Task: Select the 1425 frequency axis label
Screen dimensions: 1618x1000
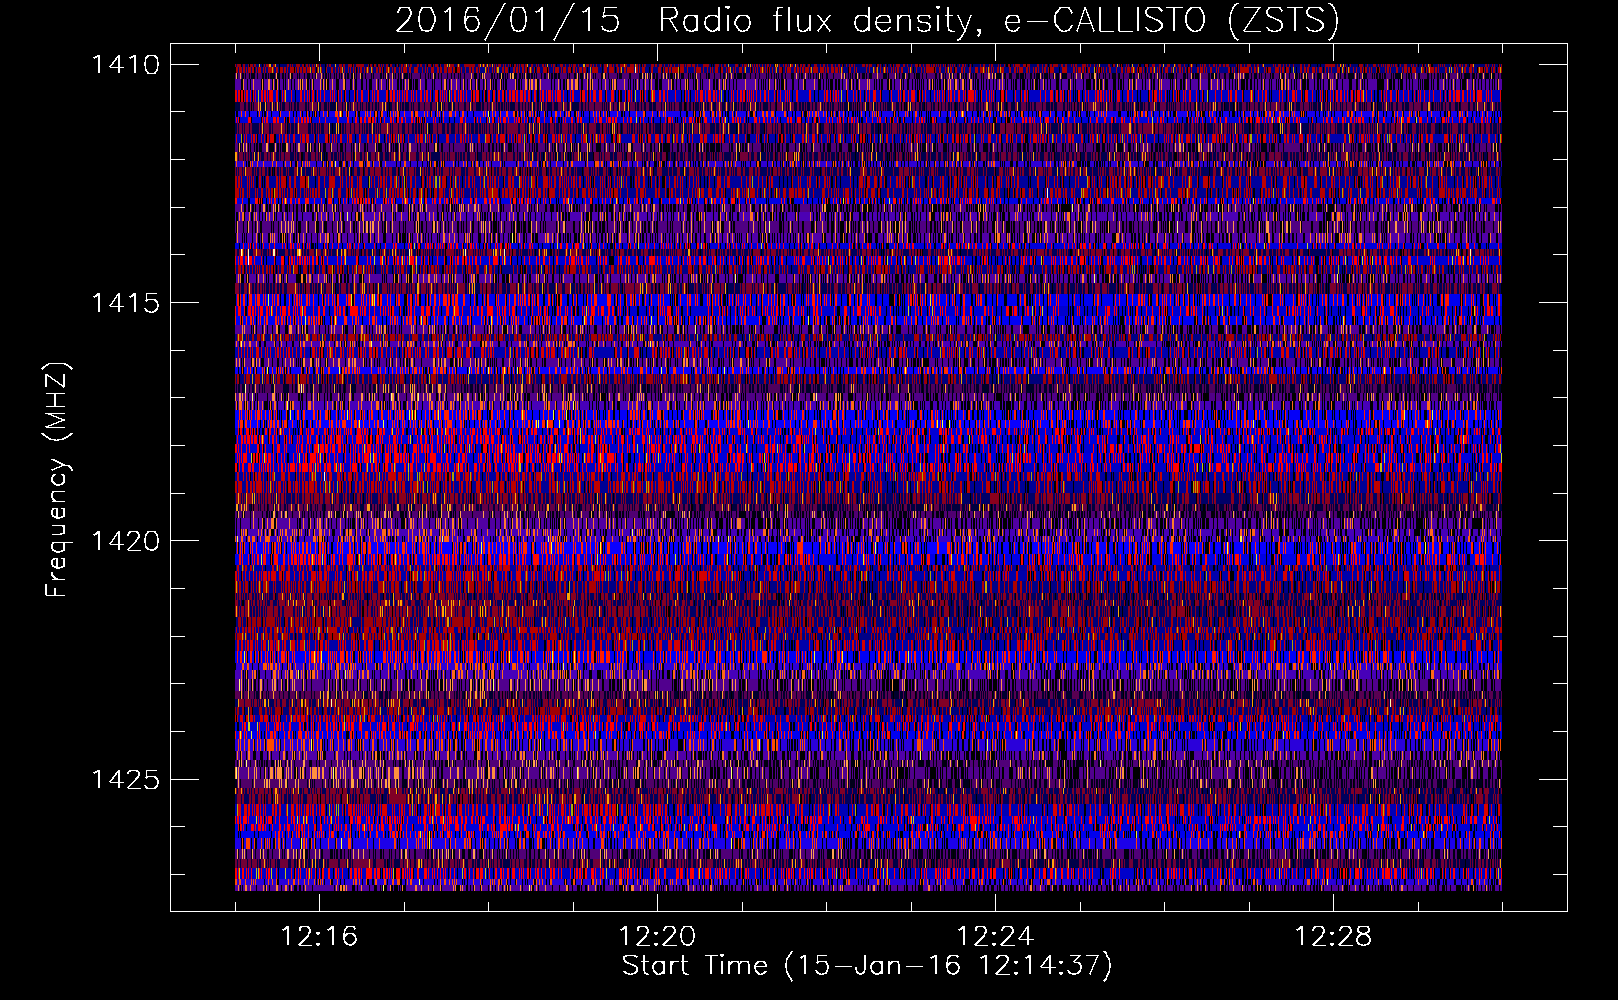Action: (125, 779)
